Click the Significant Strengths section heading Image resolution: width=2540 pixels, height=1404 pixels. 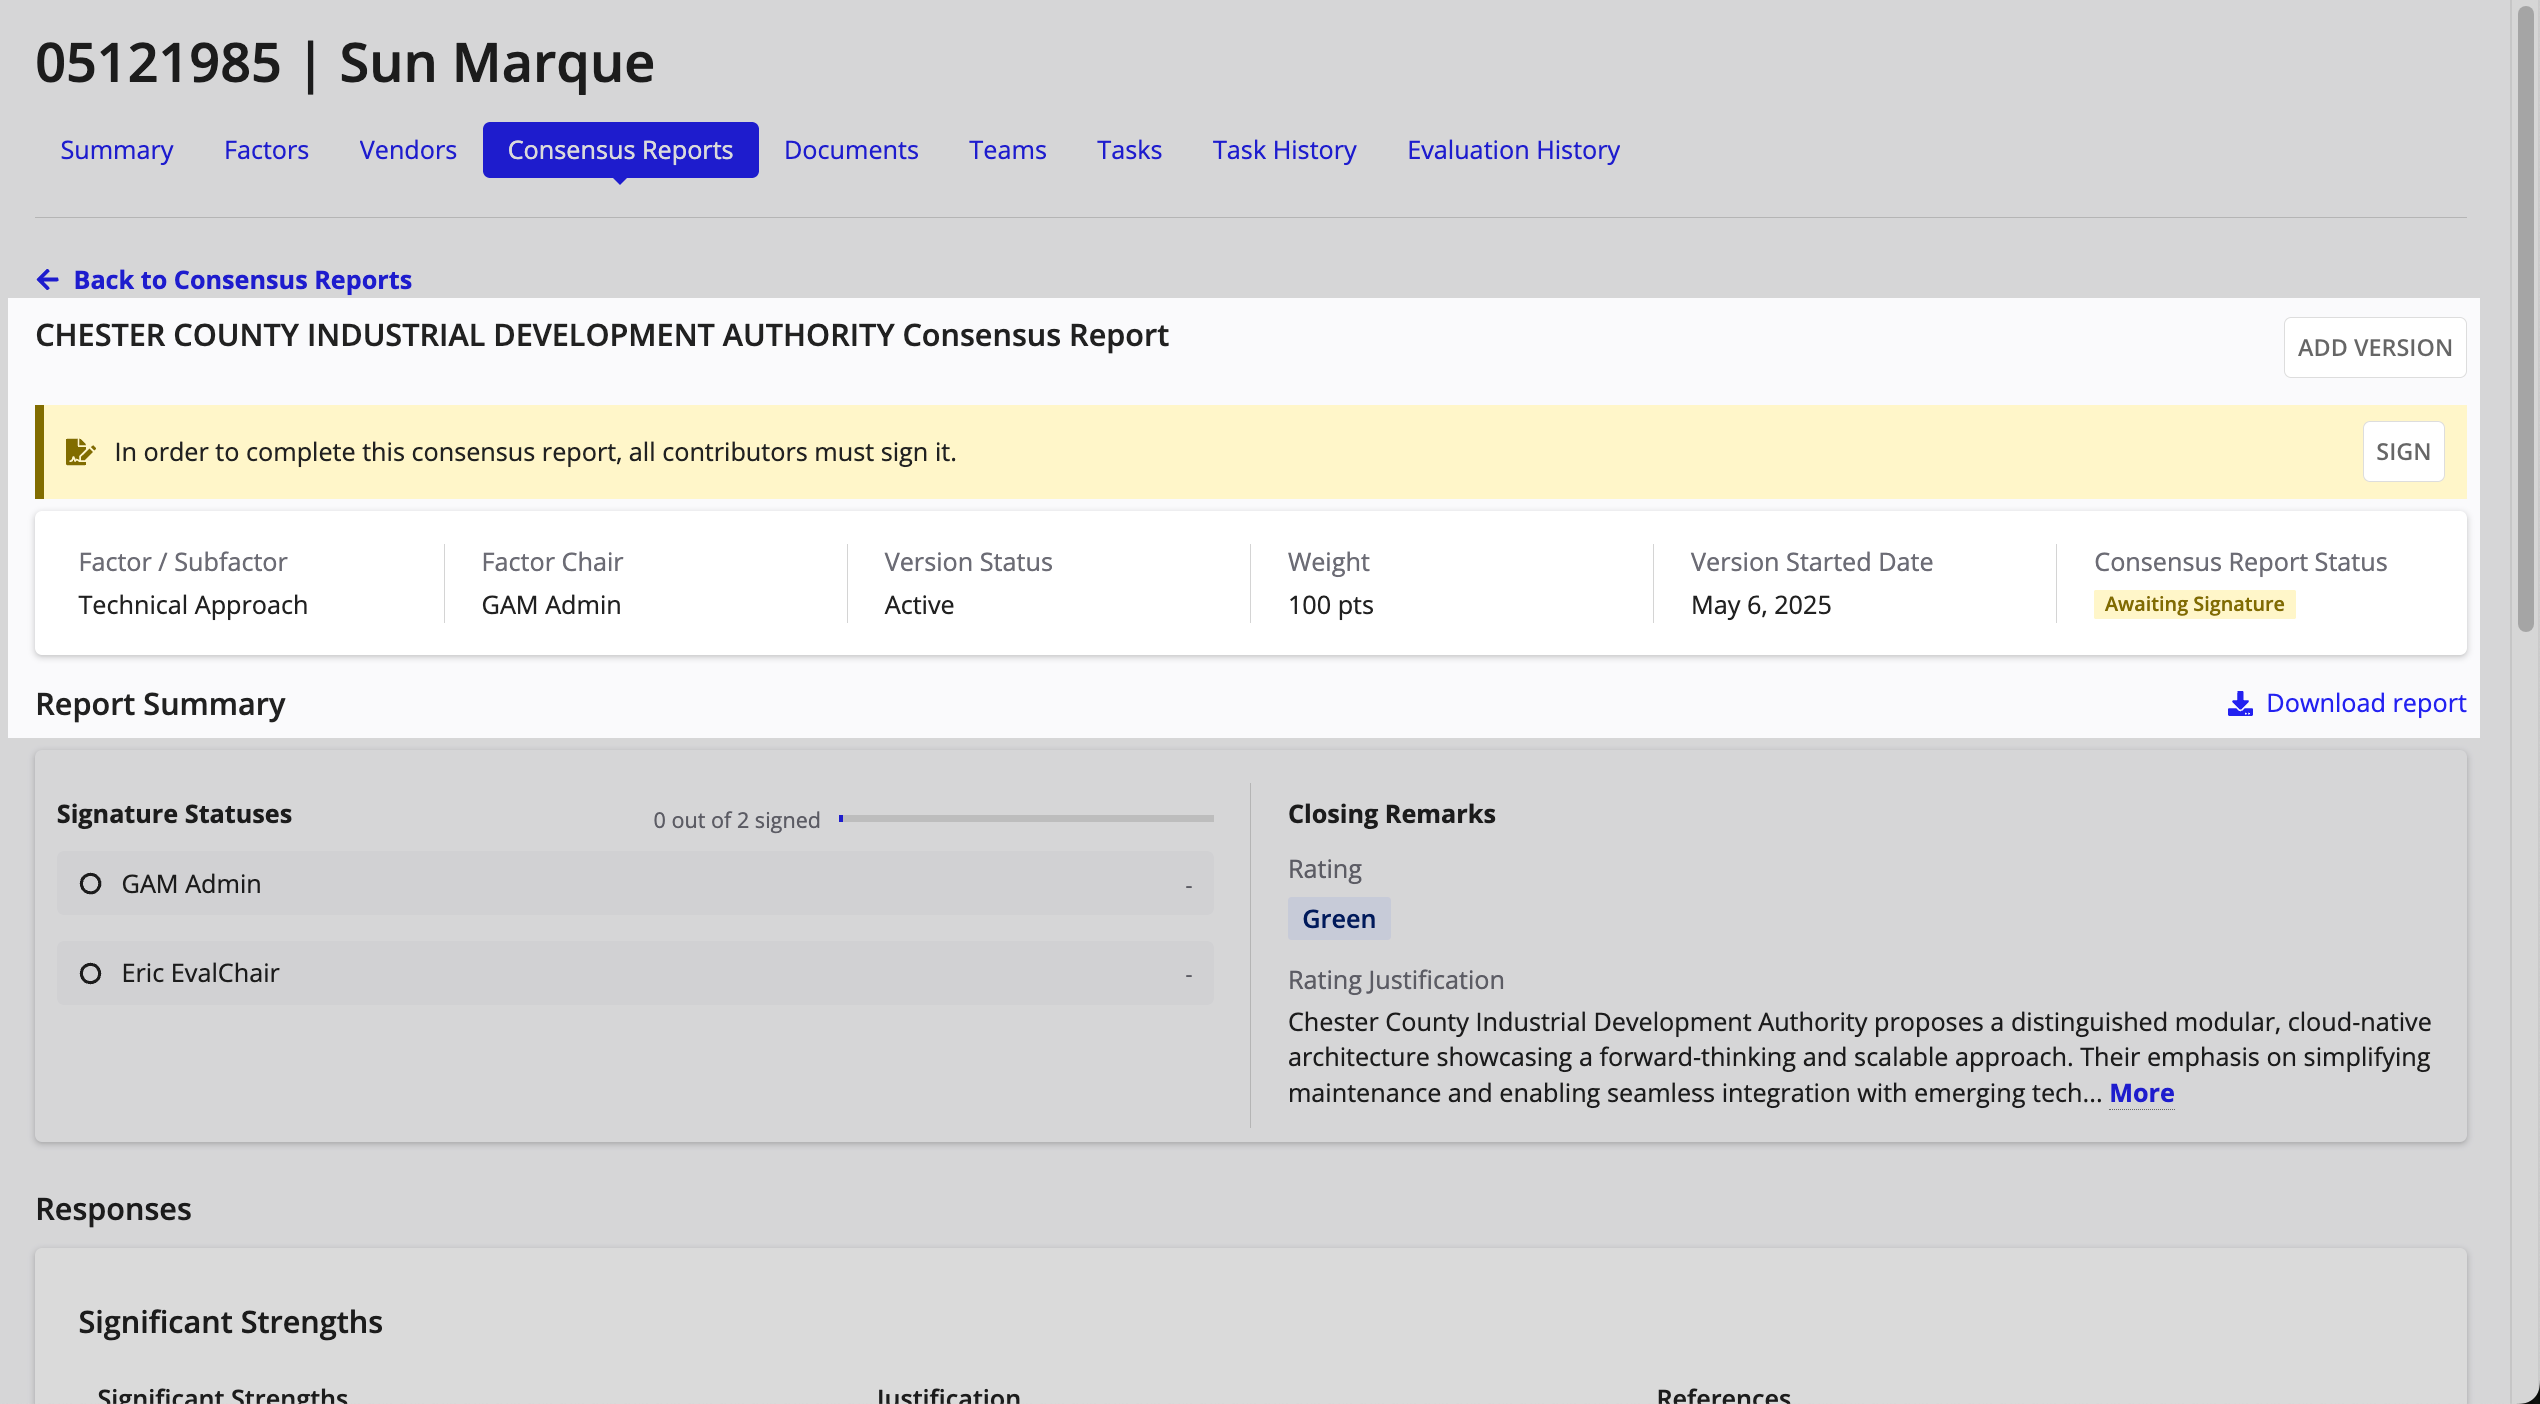tap(230, 1322)
